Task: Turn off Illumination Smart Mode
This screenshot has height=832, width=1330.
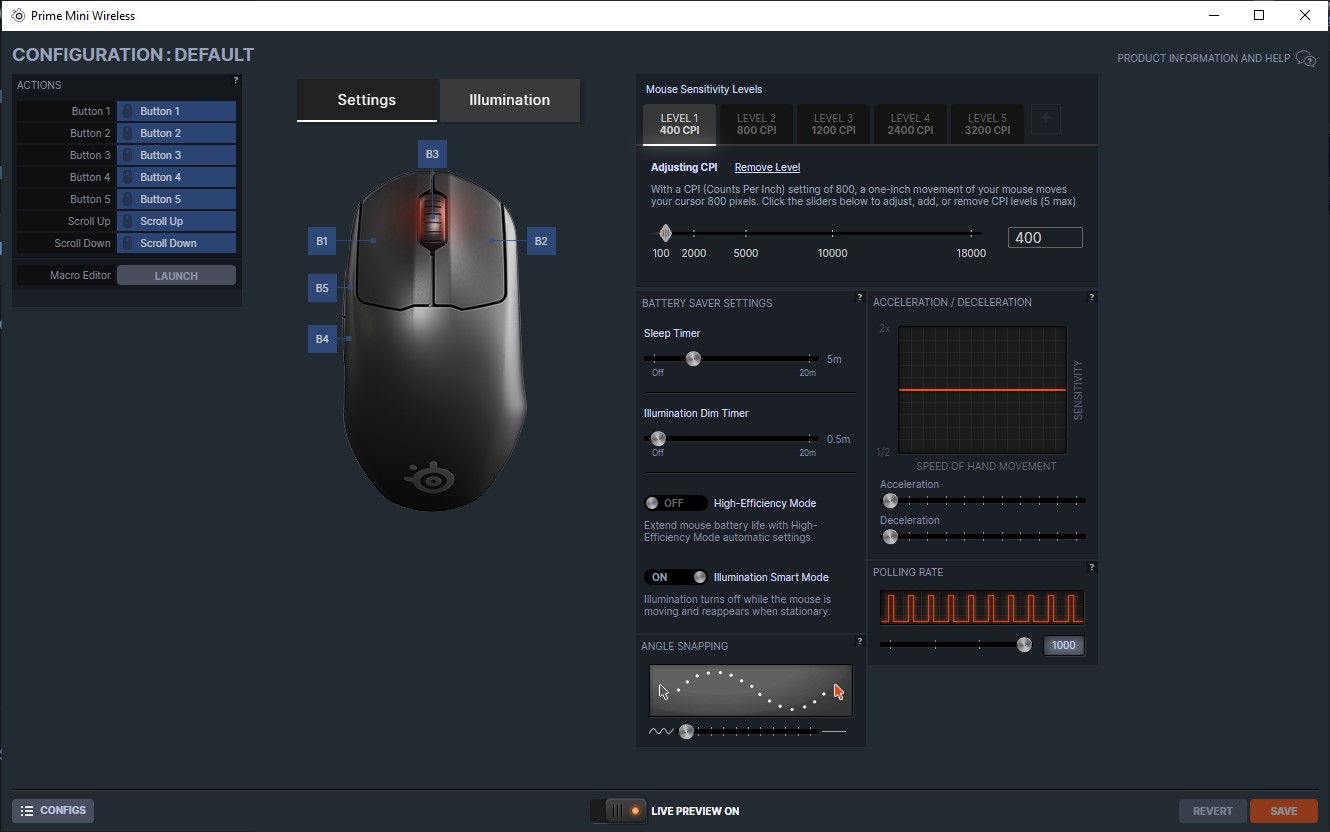Action: (x=675, y=577)
